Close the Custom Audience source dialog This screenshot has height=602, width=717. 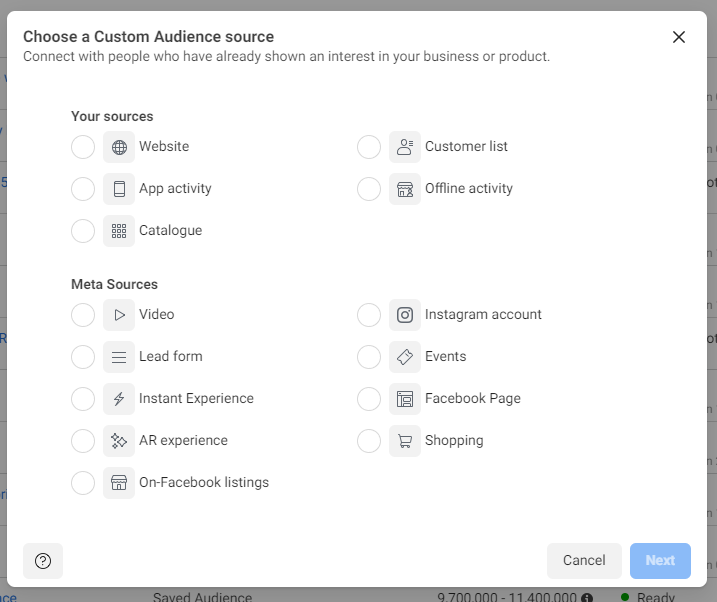coord(679,37)
